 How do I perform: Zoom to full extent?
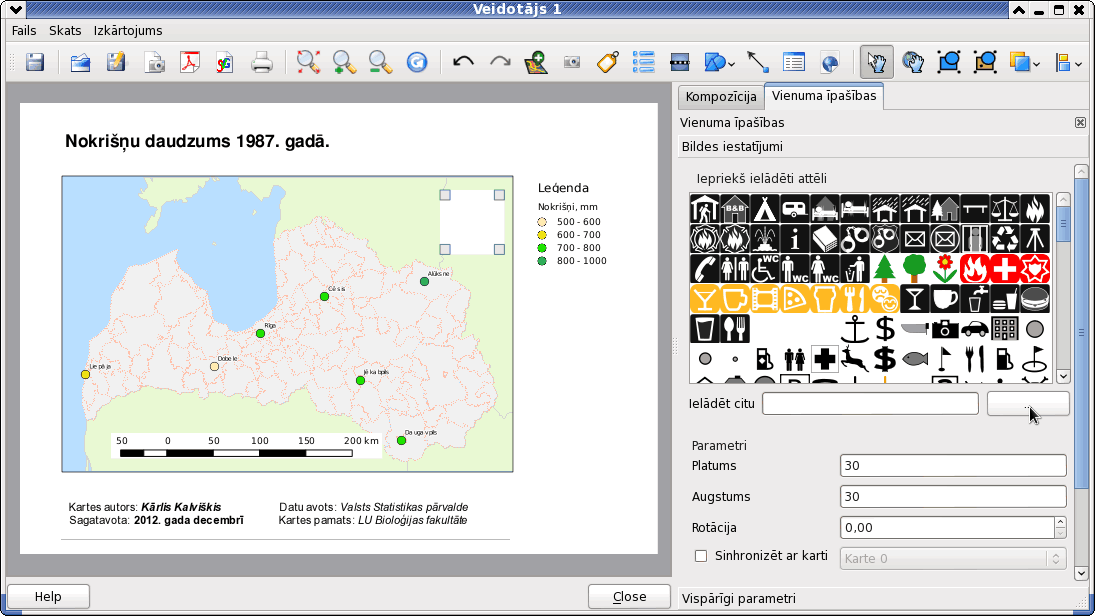click(308, 63)
